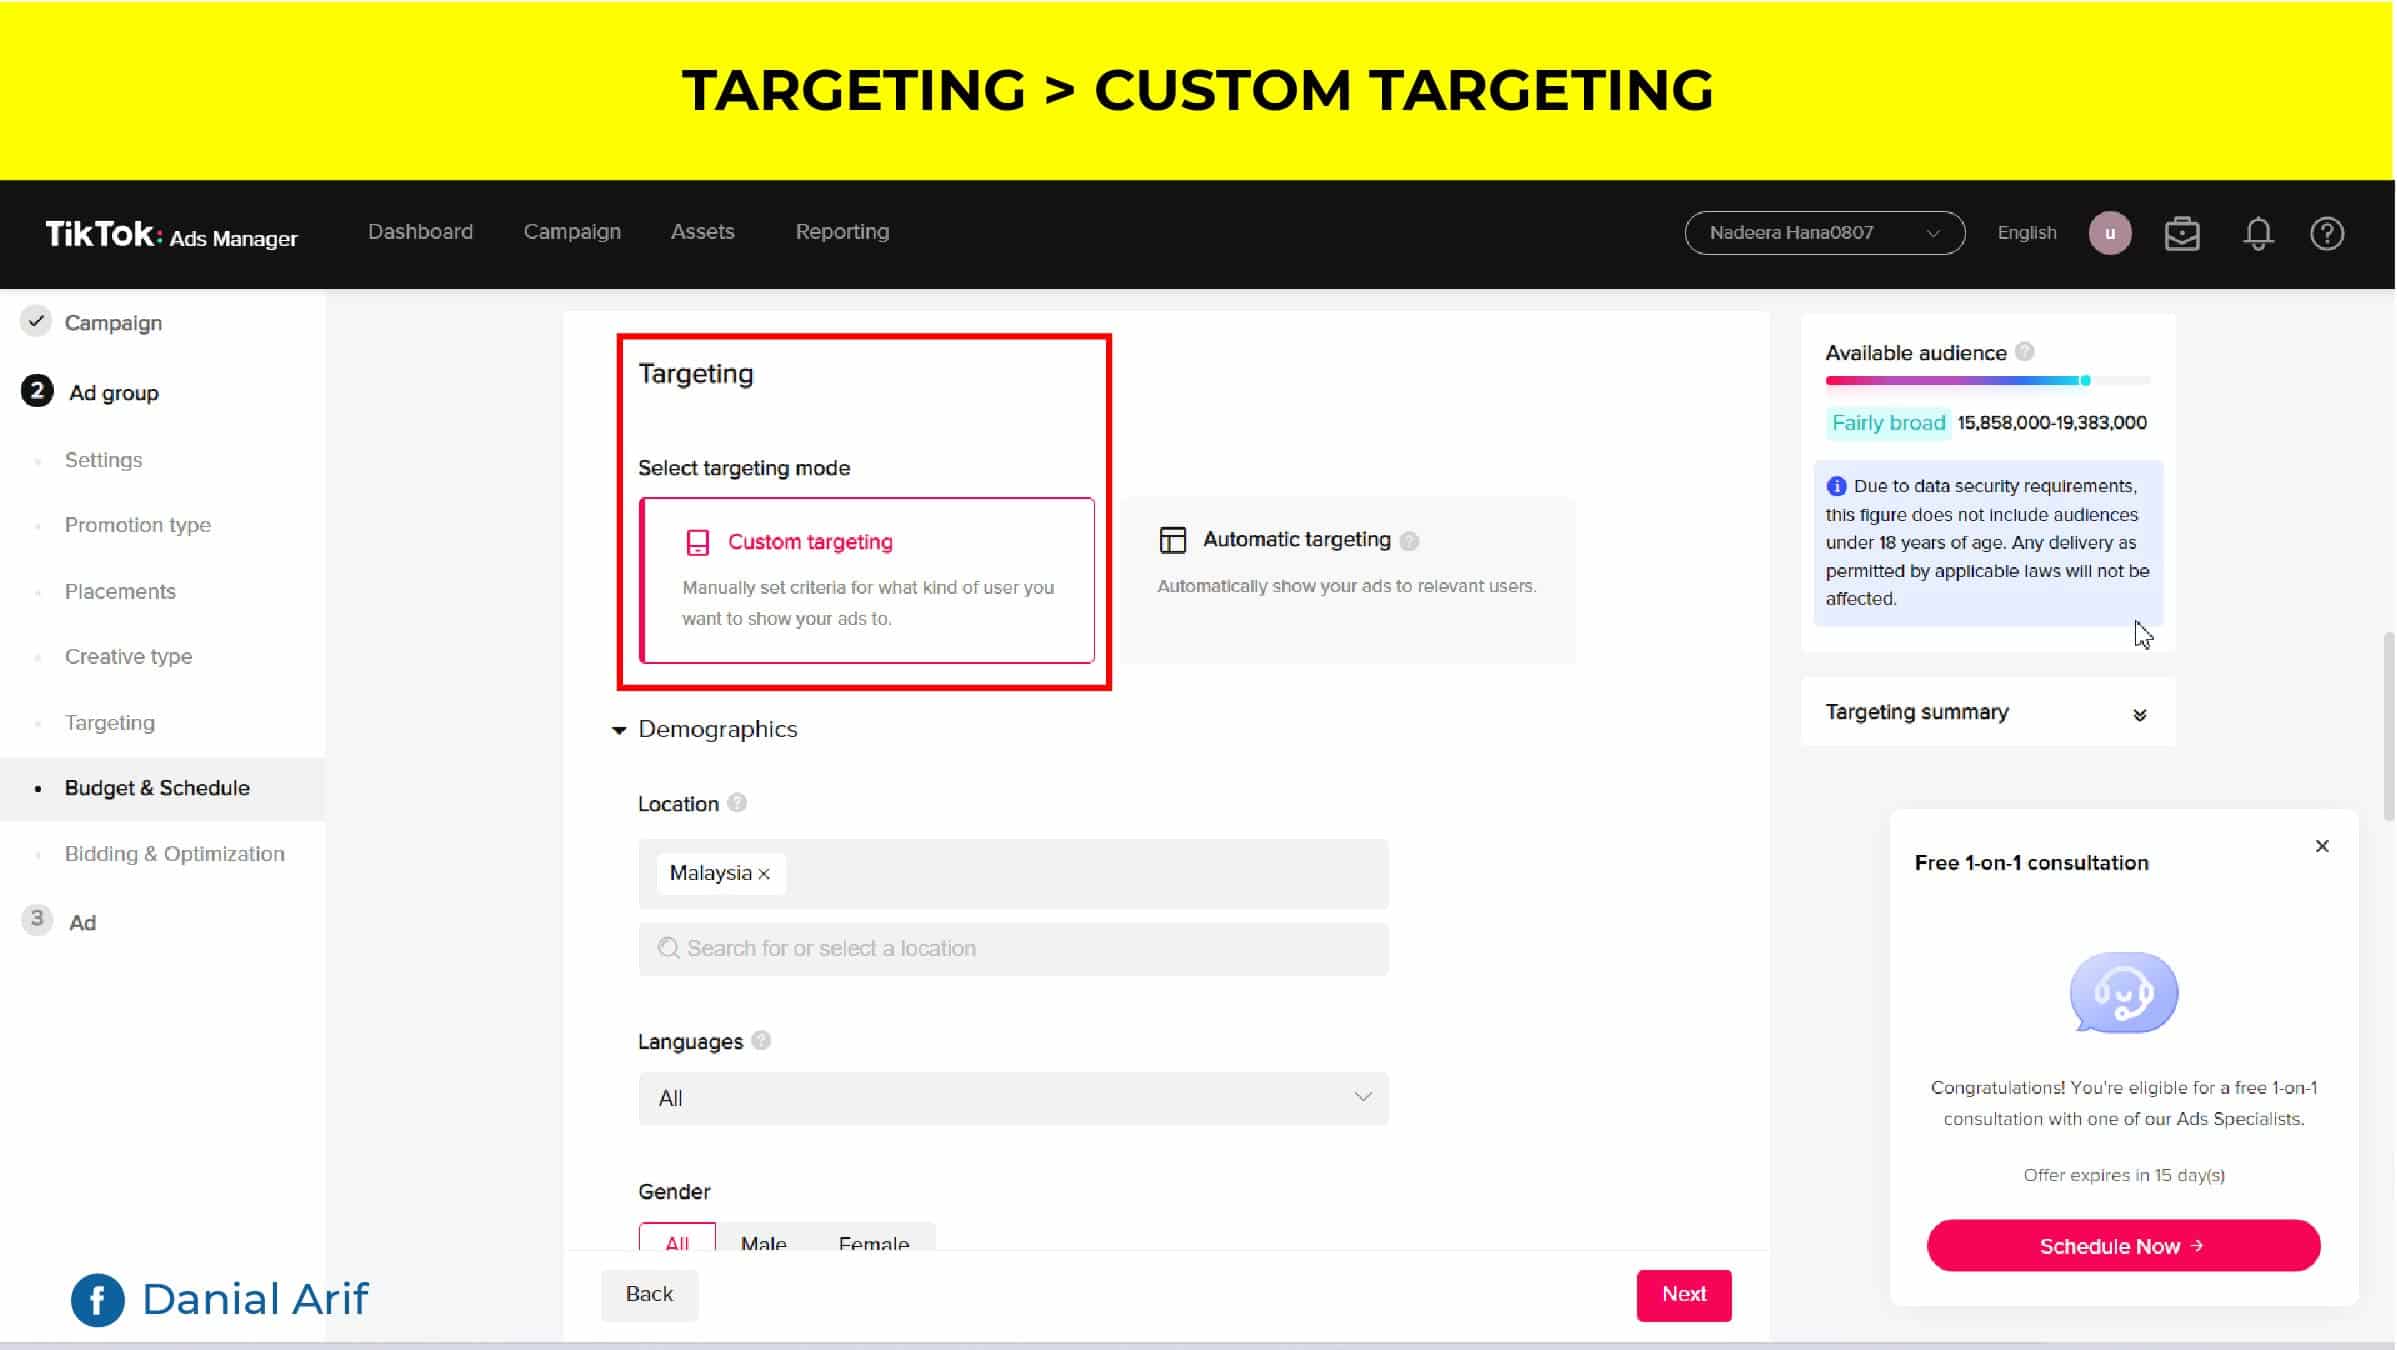Expand the Targeting summary panel
Image resolution: width=2397 pixels, height=1350 pixels.
click(x=2139, y=714)
